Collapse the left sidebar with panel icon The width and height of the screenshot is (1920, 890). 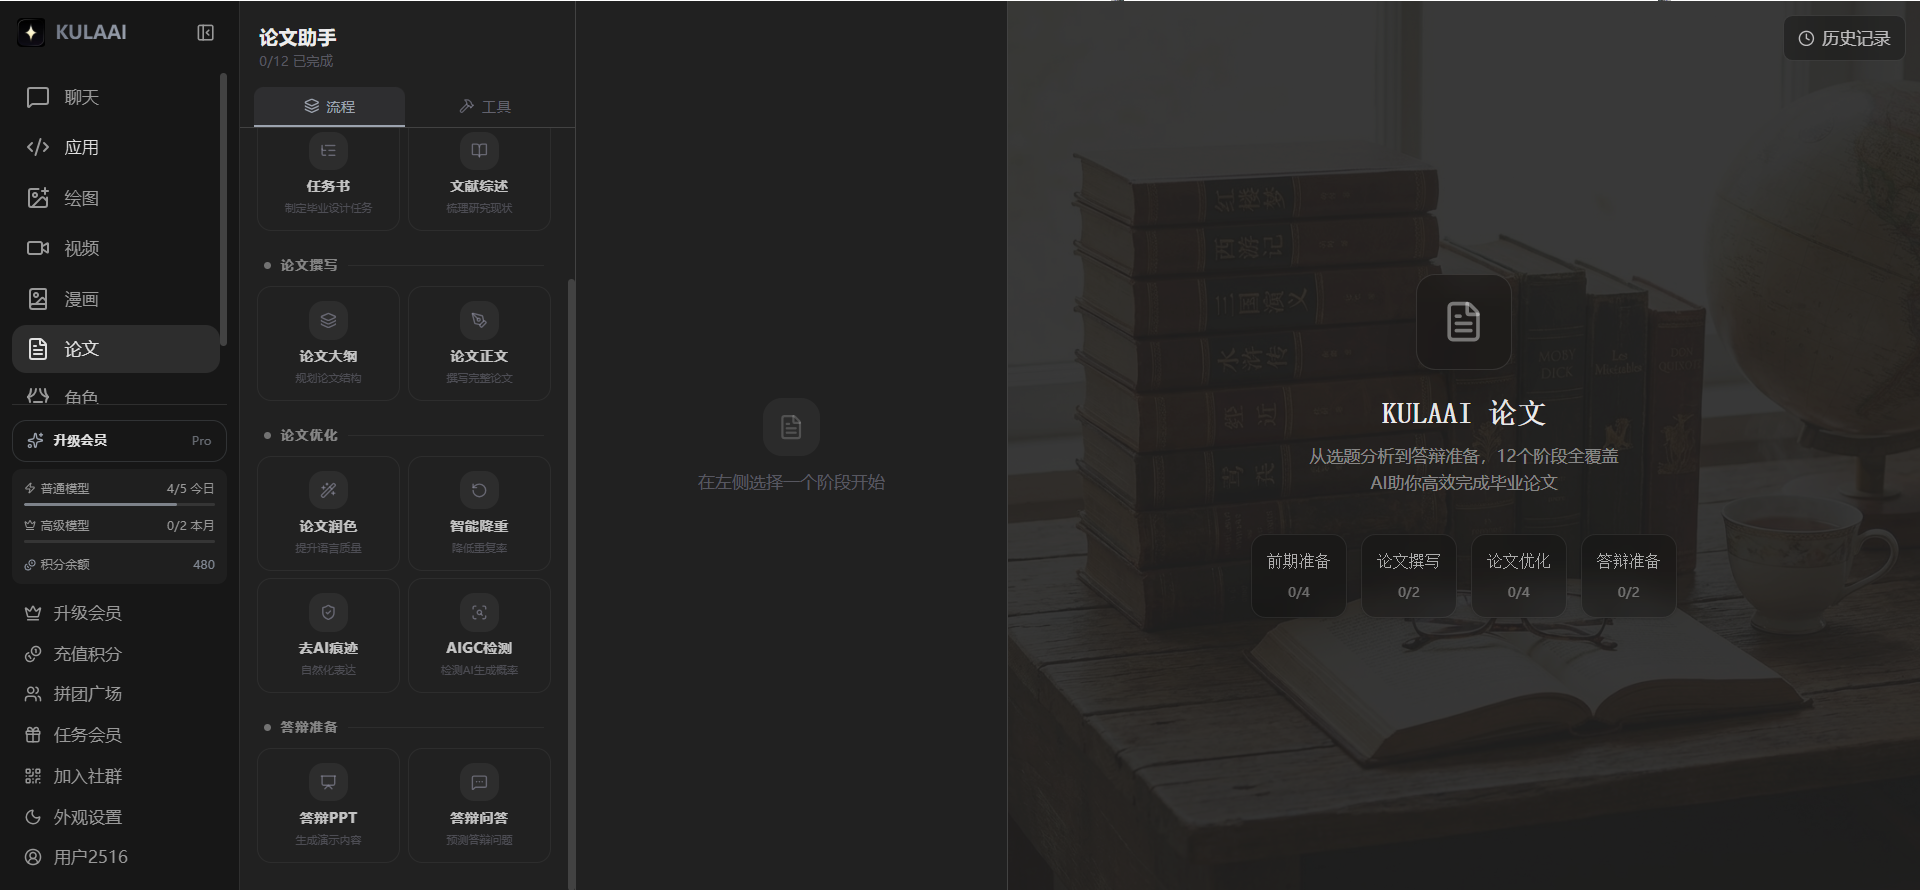[x=205, y=32]
